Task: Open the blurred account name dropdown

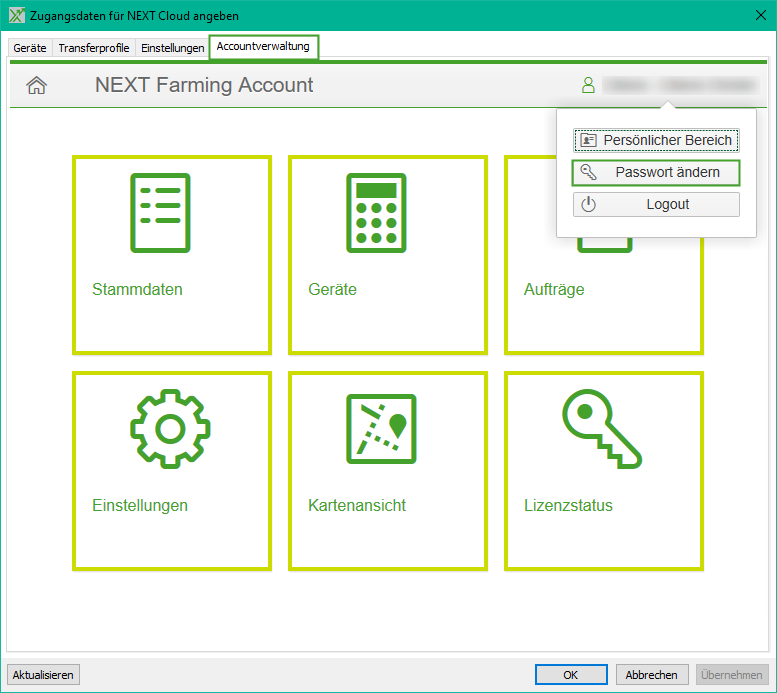Action: pyautogui.click(x=670, y=86)
